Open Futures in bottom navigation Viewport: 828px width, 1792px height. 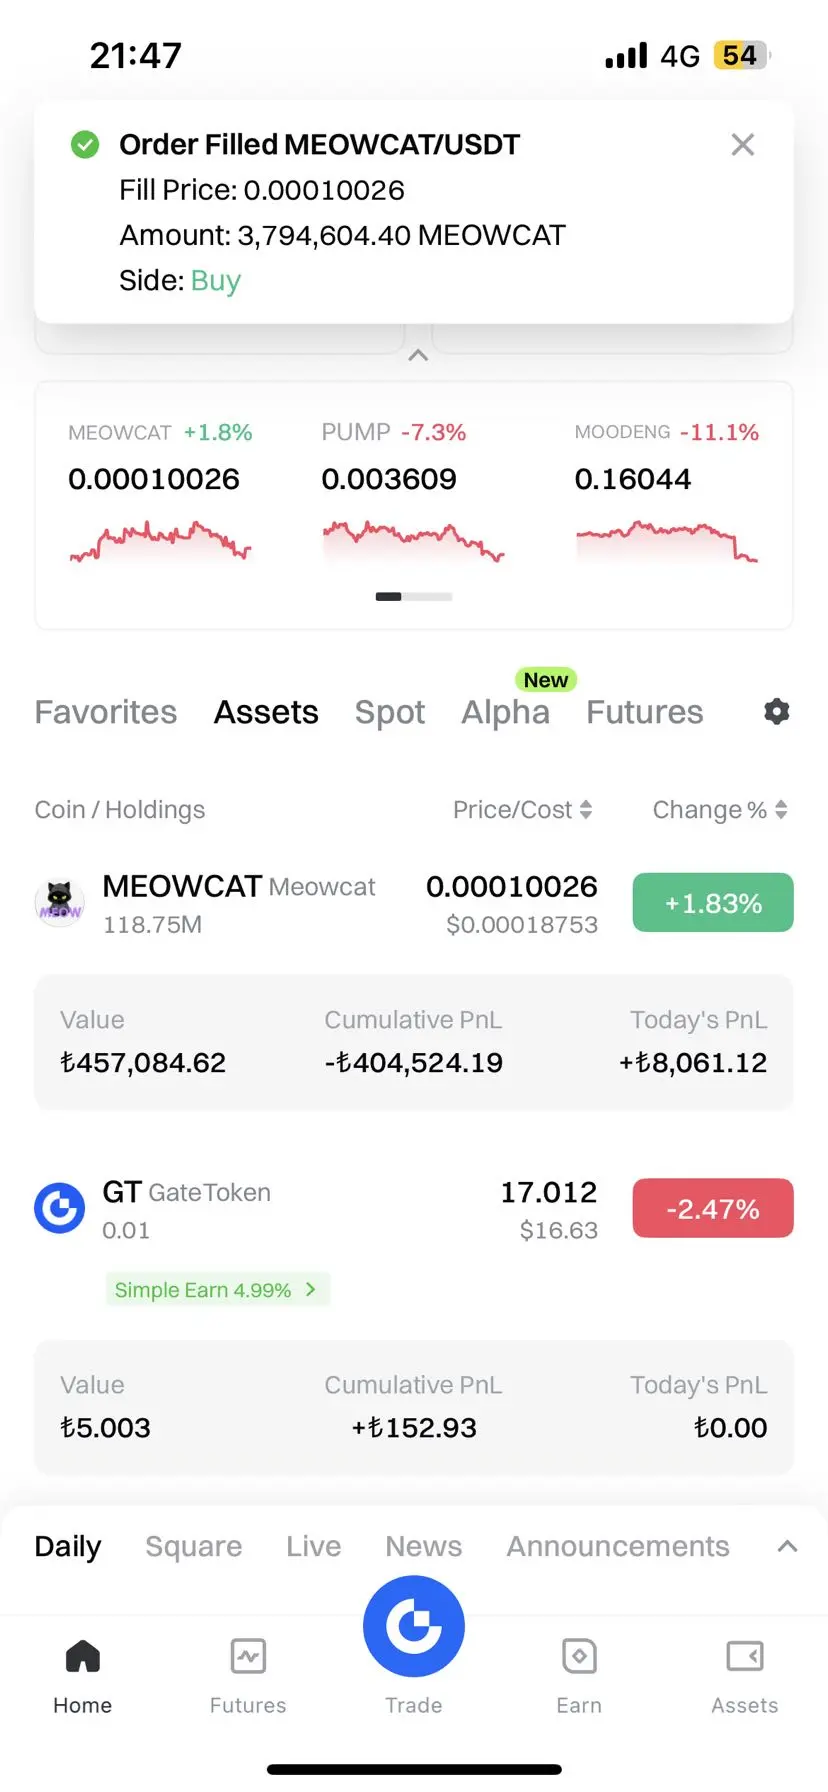[x=248, y=1677]
